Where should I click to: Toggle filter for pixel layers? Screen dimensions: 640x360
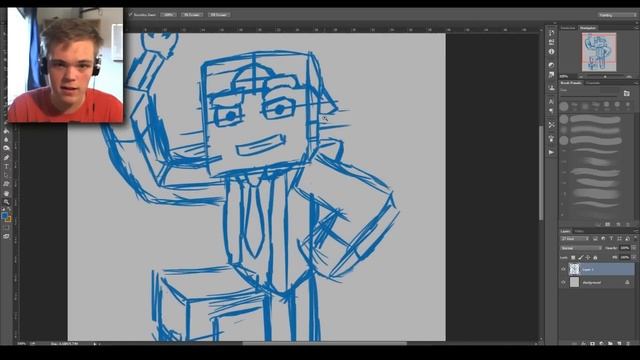[x=595, y=239]
